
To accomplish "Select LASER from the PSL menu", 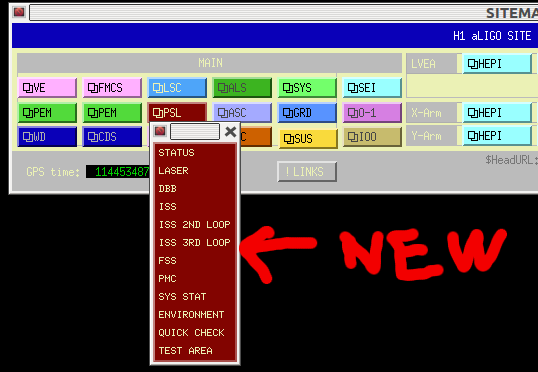I will pos(195,171).
